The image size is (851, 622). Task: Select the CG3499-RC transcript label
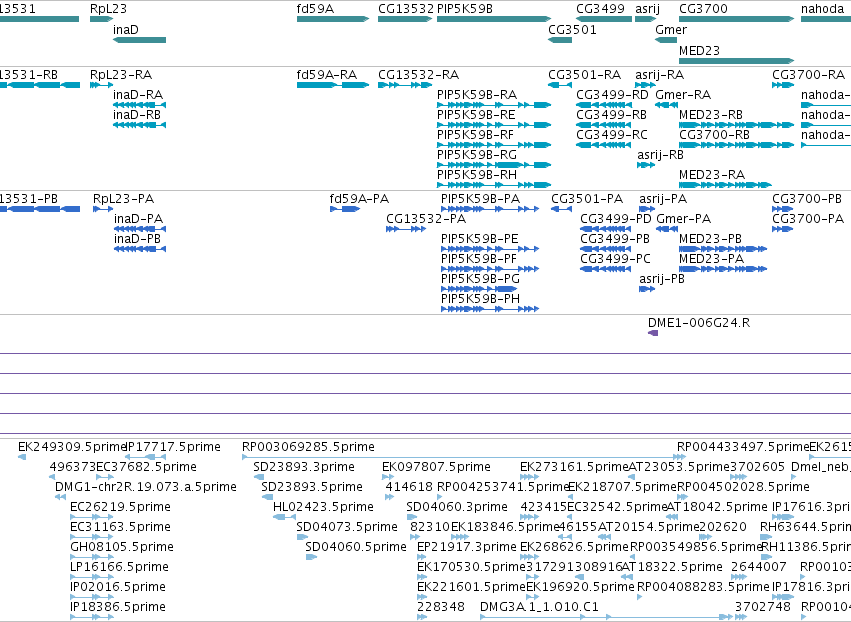(x=612, y=135)
